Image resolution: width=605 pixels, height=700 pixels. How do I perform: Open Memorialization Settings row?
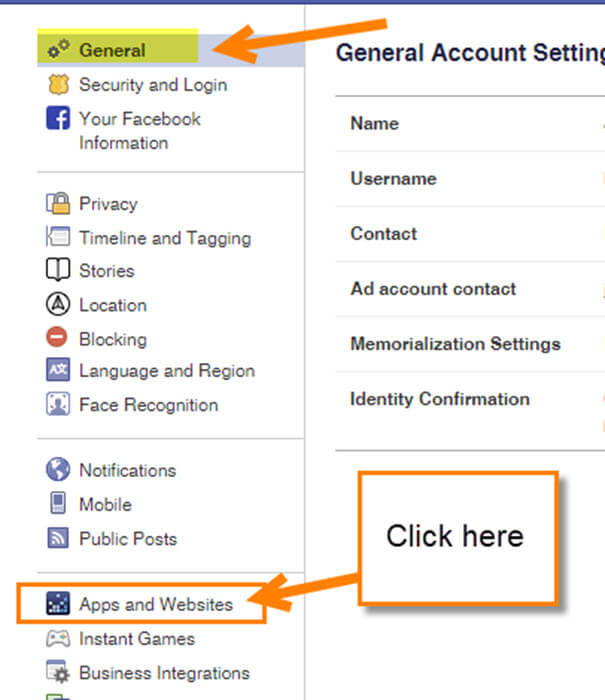tap(470, 344)
